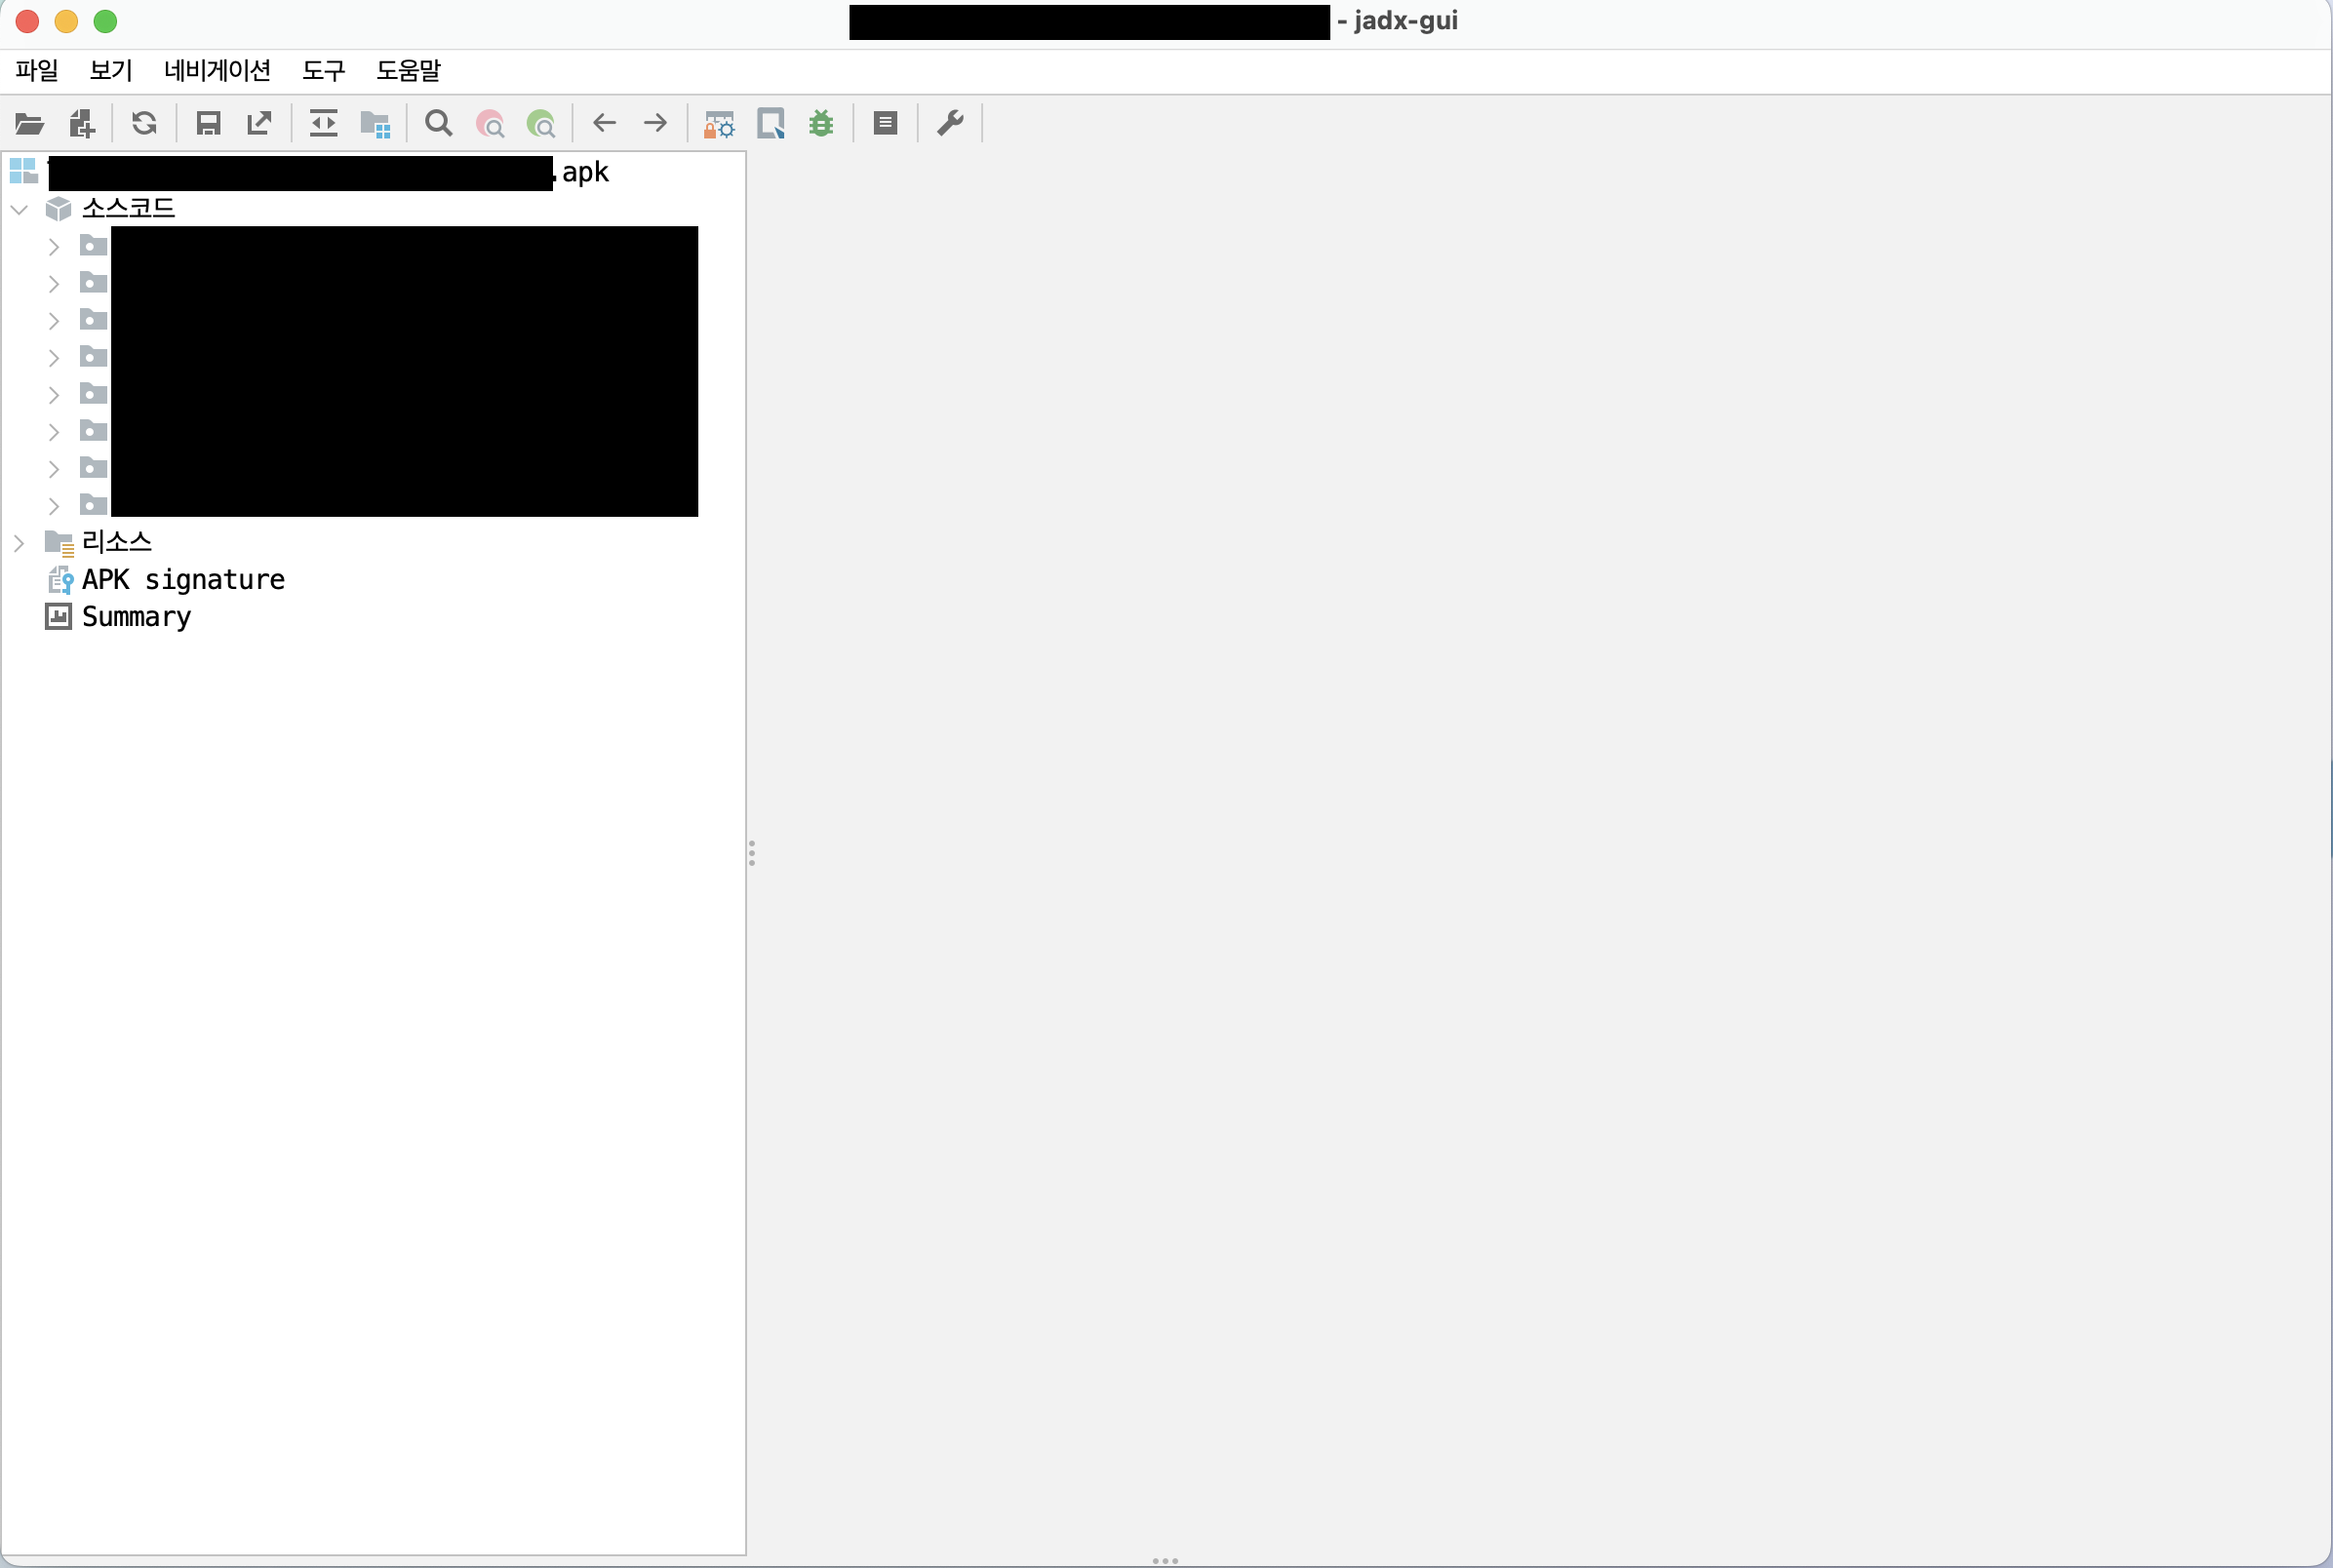Open the APK signature item
This screenshot has width=2333, height=1568.
point(183,580)
